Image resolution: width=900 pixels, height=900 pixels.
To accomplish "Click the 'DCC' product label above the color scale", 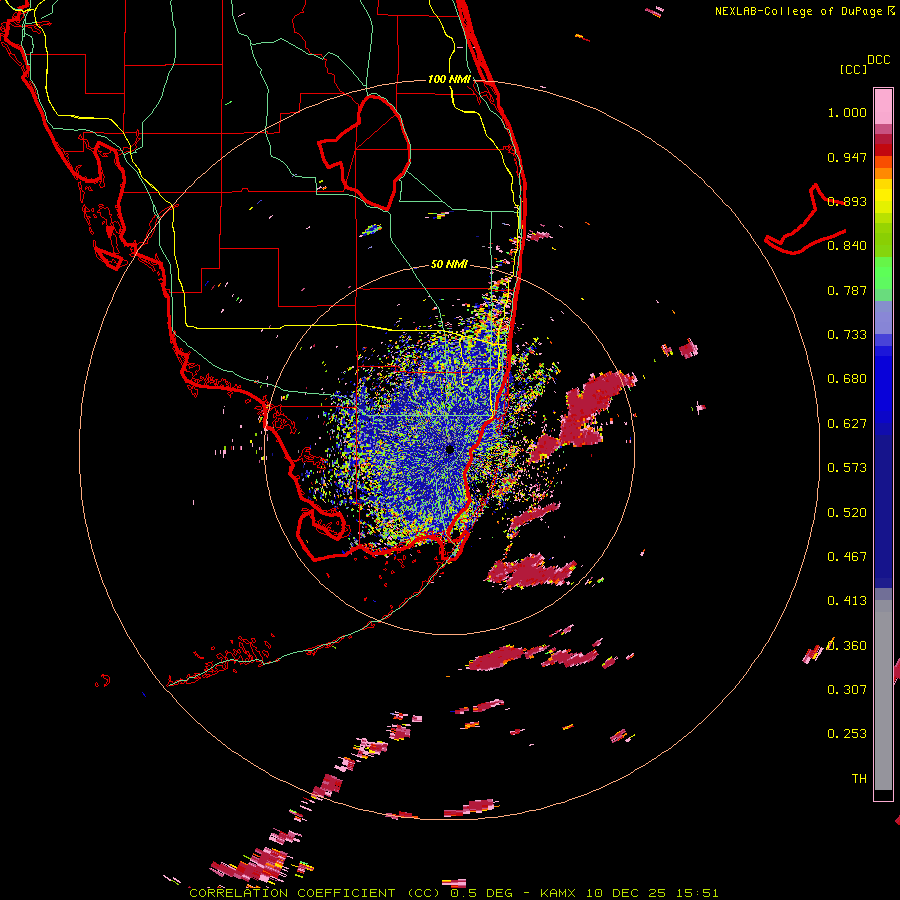I will point(878,60).
